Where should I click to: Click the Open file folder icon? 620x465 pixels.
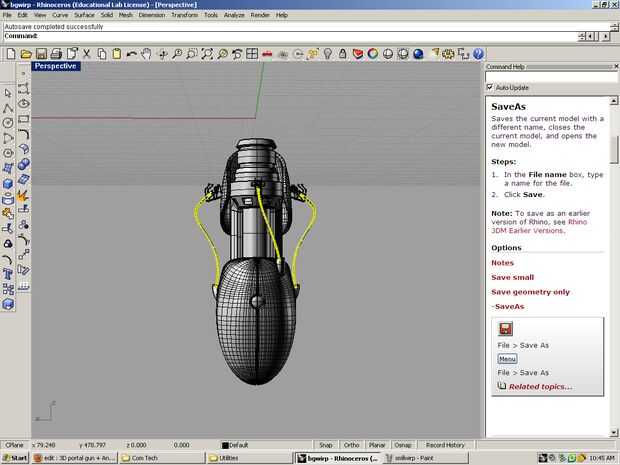pos(27,54)
